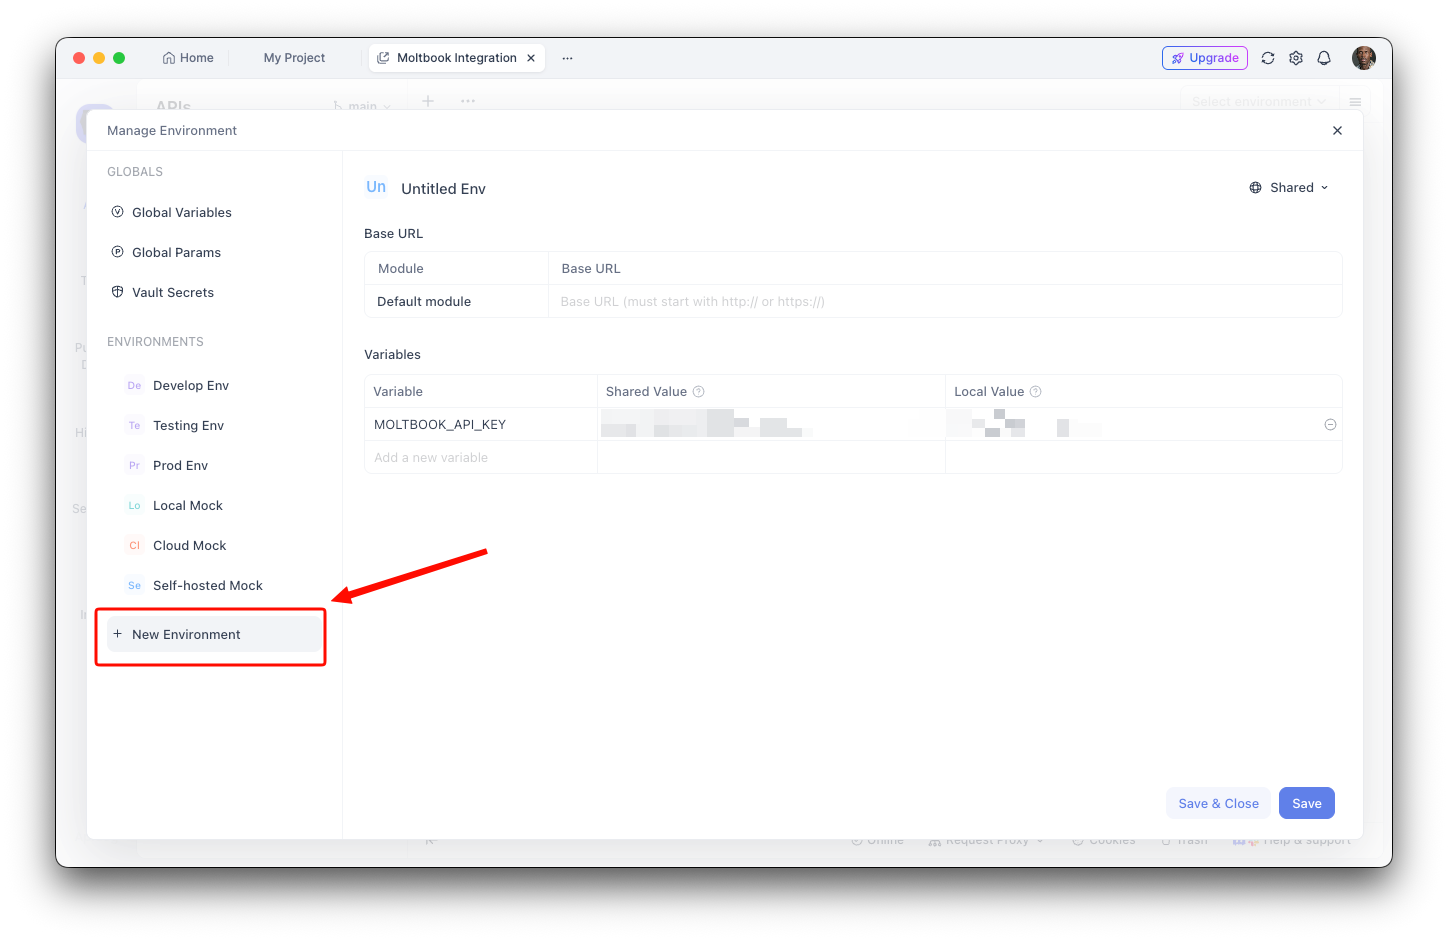Open the Home tab

[x=188, y=58]
